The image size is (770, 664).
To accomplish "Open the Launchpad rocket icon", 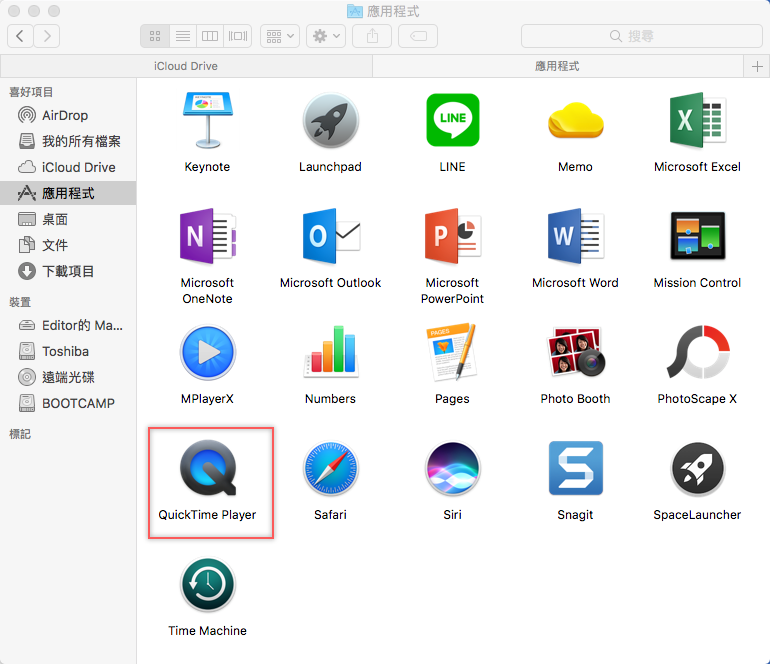I will pos(330,120).
